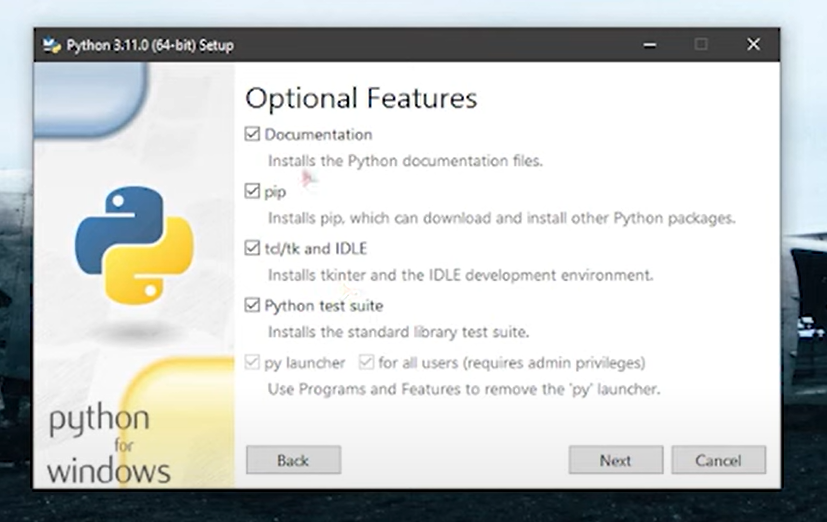
Task: Proceed with the Next button
Action: [x=616, y=460]
